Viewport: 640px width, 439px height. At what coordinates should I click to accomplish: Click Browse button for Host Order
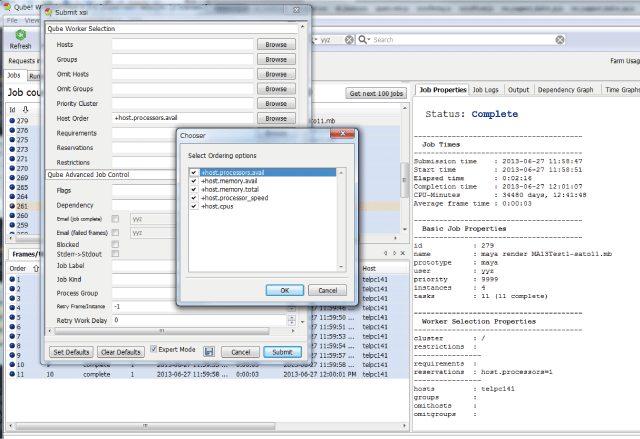click(276, 118)
